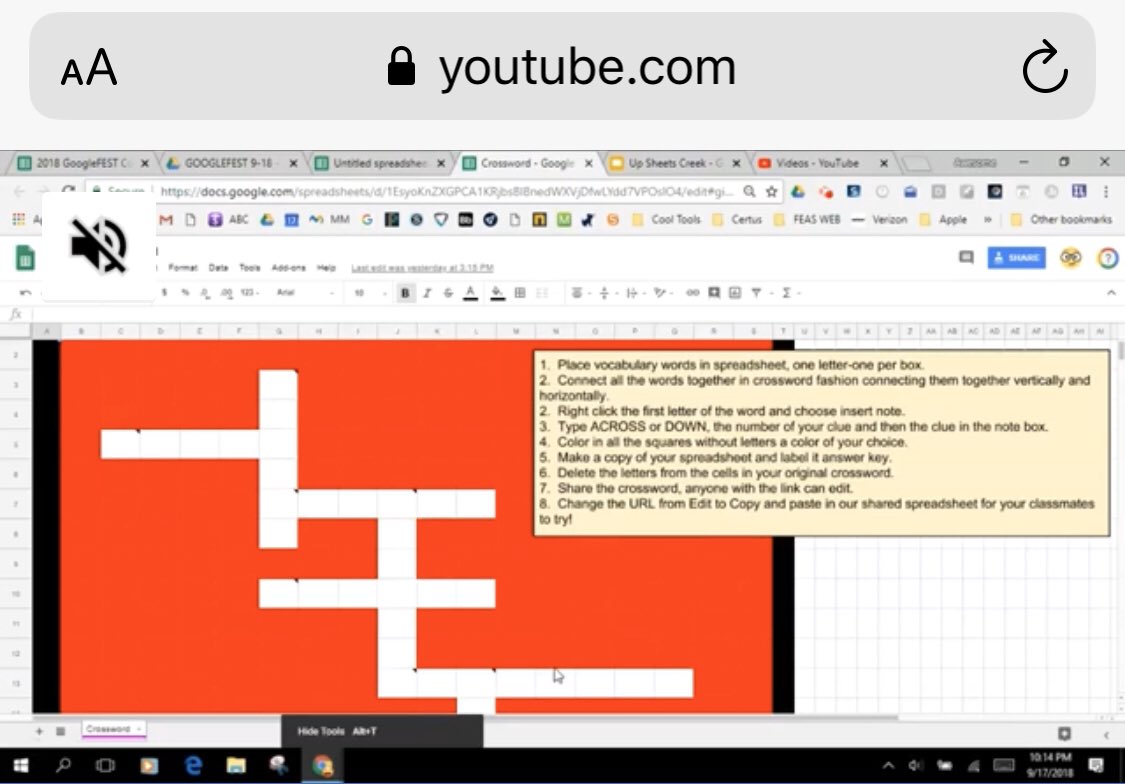Toggle Bold formatting
The height and width of the screenshot is (784, 1125).
point(405,293)
